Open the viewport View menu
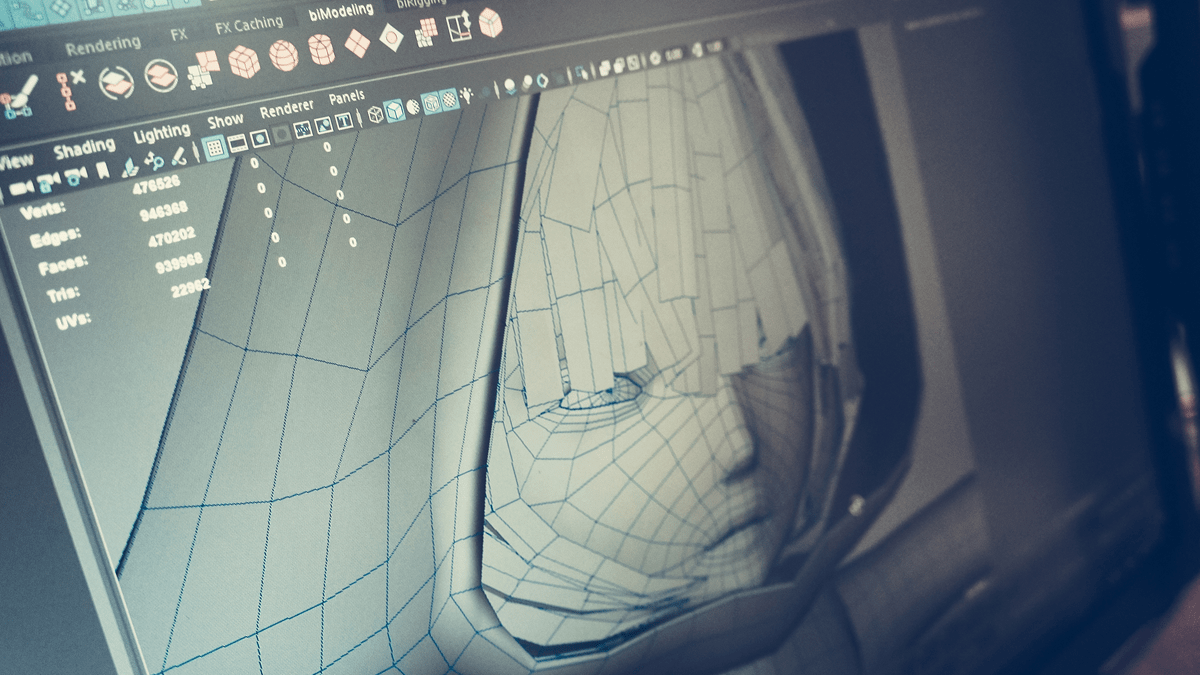 (x=16, y=161)
